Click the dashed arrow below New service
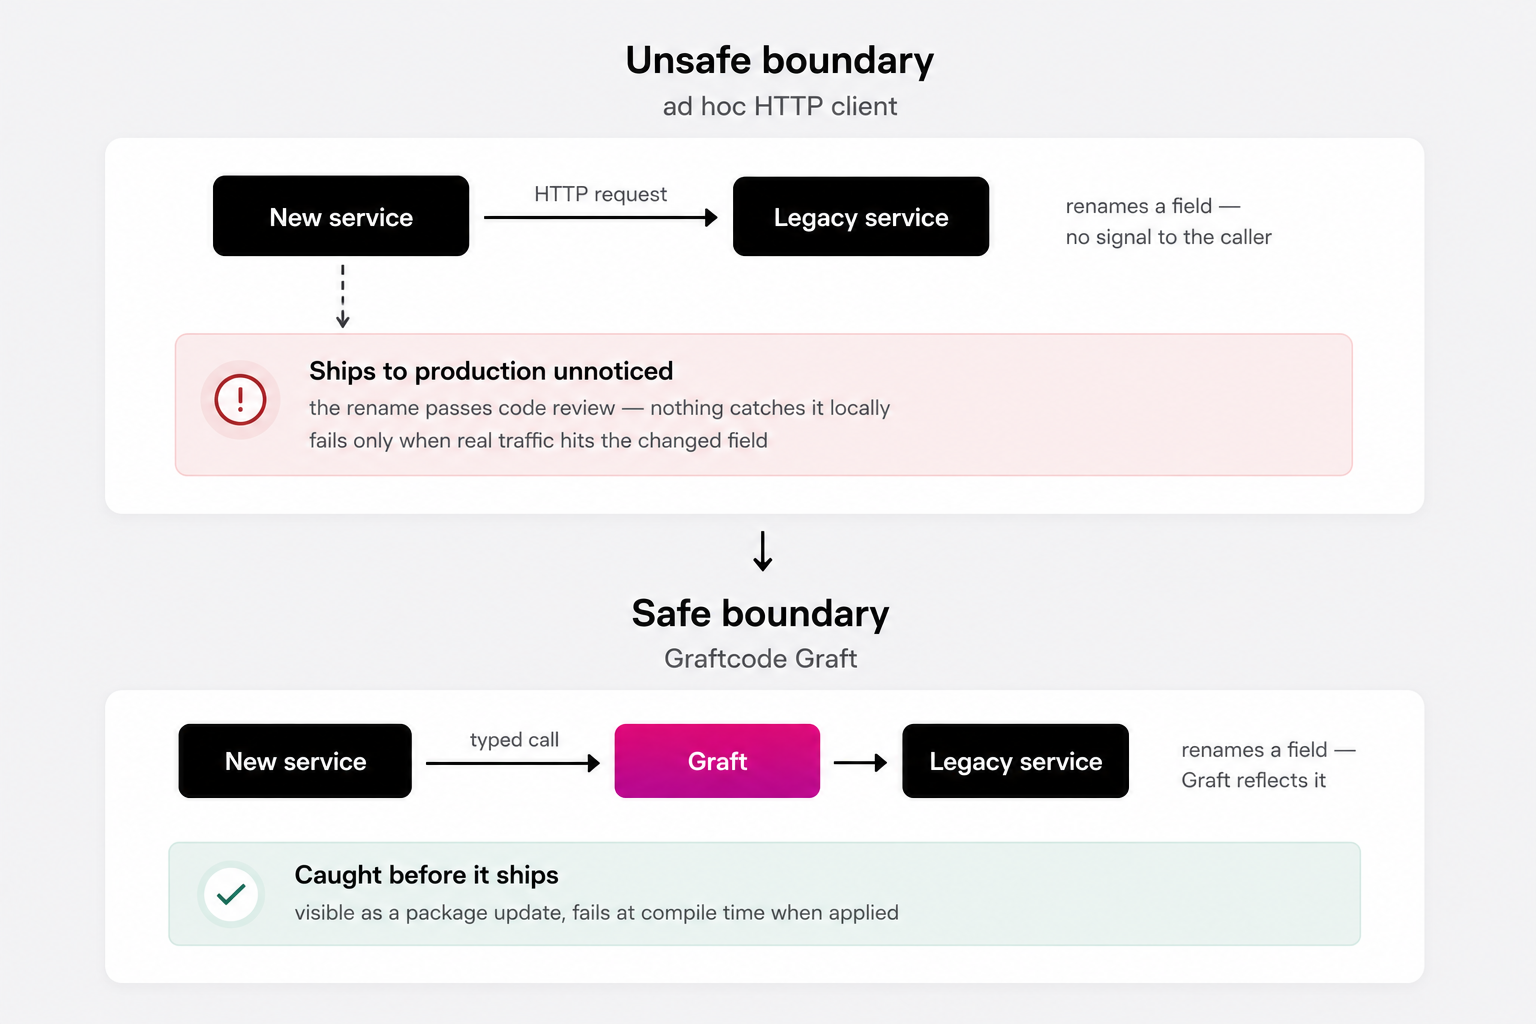The width and height of the screenshot is (1536, 1024). (x=343, y=296)
